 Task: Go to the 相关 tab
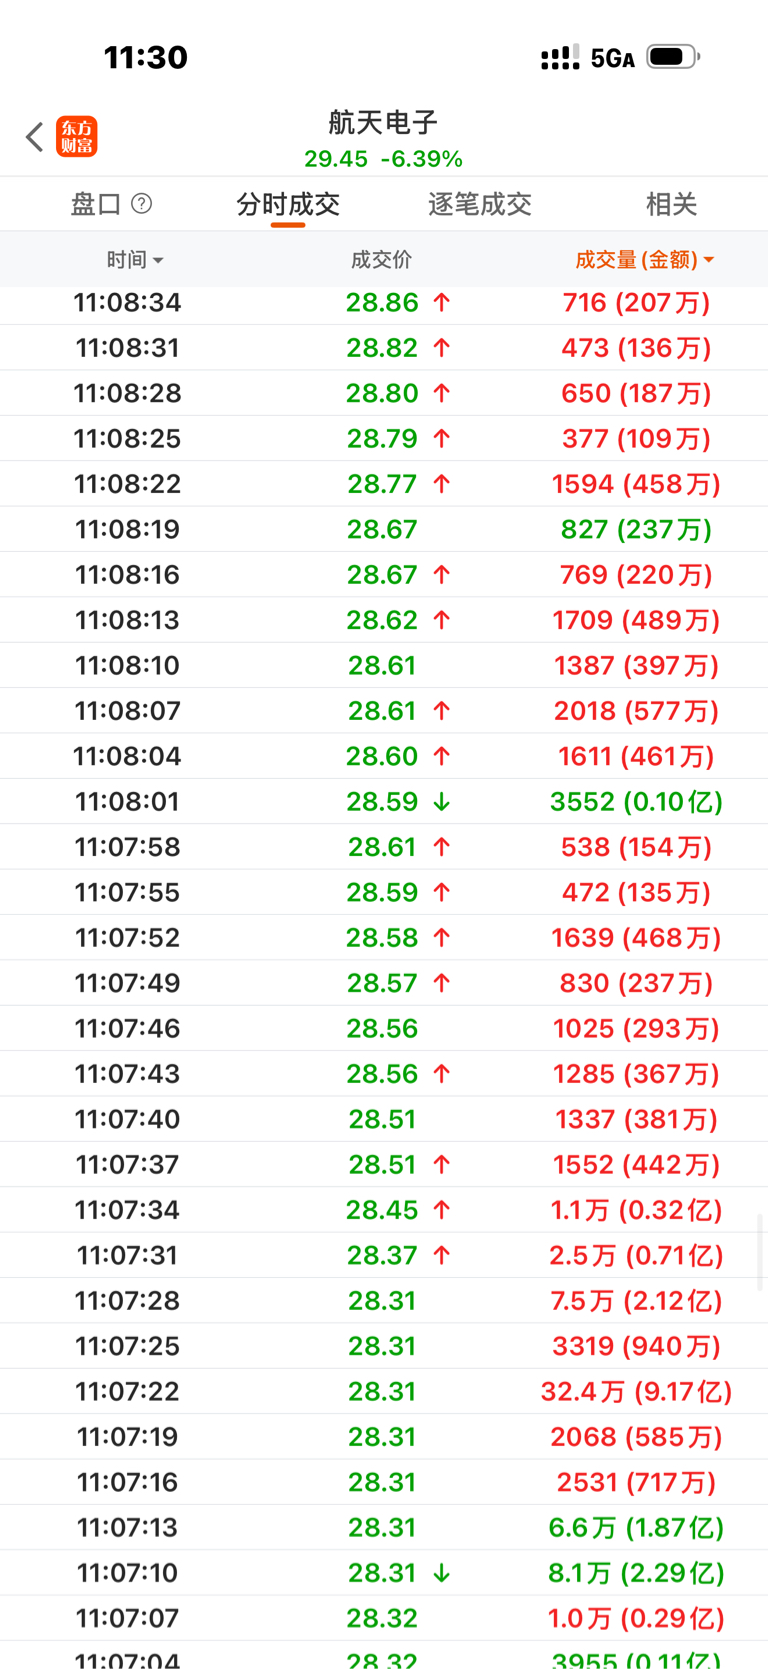coord(671,205)
